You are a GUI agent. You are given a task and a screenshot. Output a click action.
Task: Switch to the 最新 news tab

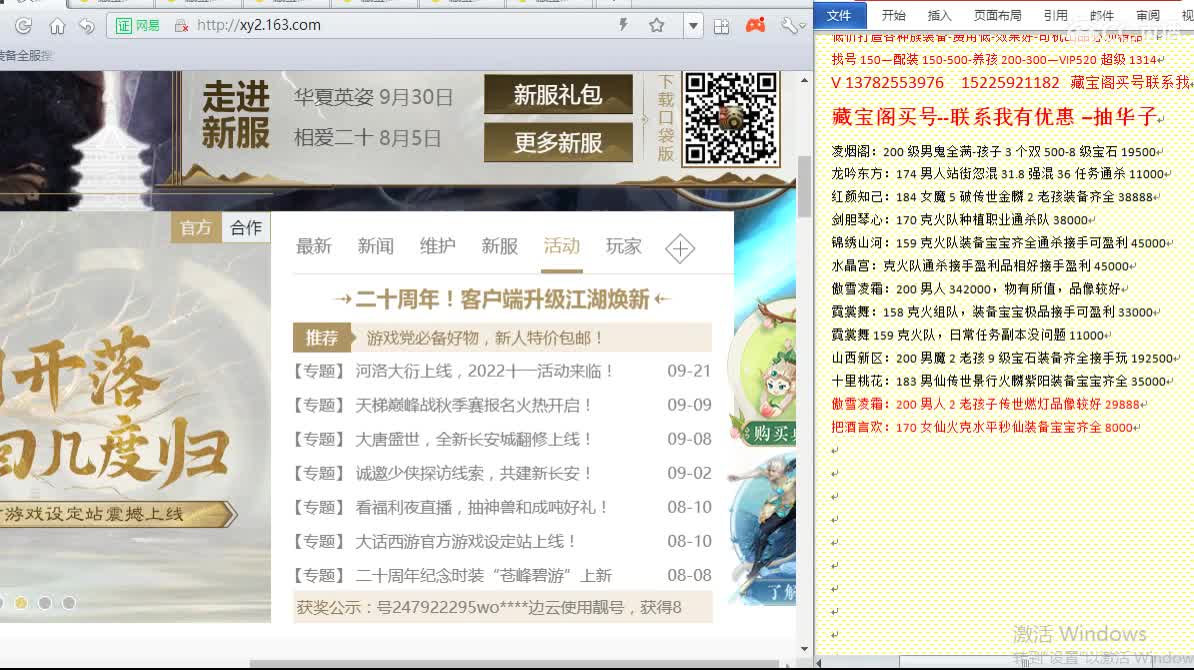click(x=314, y=246)
